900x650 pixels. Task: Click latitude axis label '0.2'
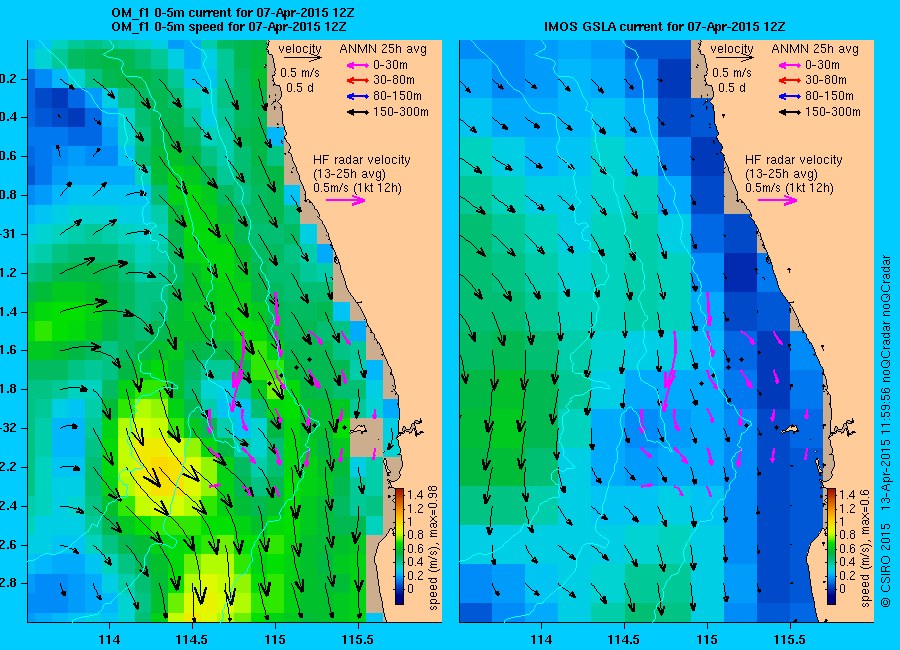click(x=9, y=79)
